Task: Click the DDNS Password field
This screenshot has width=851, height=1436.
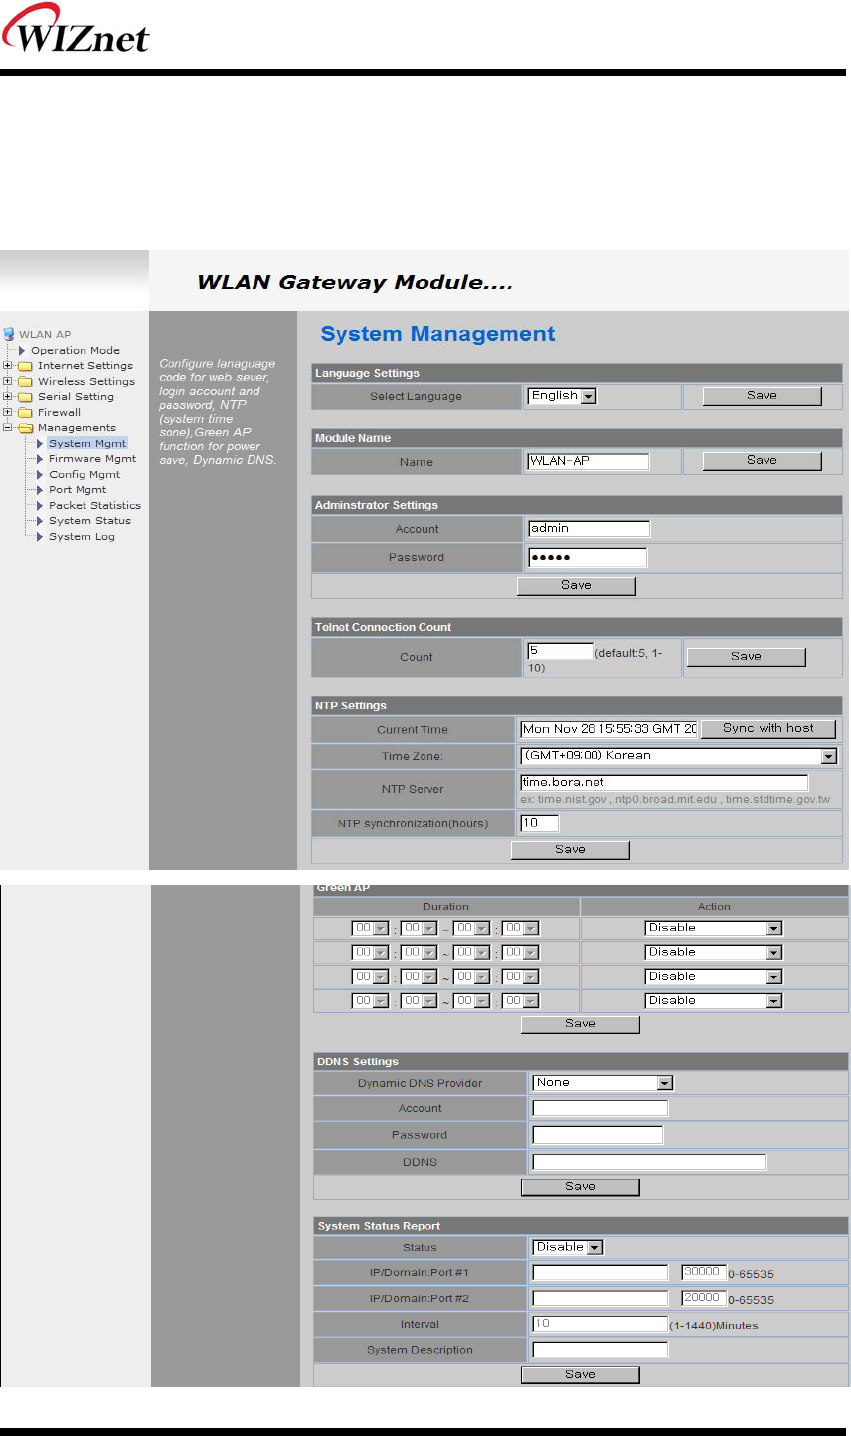Action: (x=598, y=1135)
